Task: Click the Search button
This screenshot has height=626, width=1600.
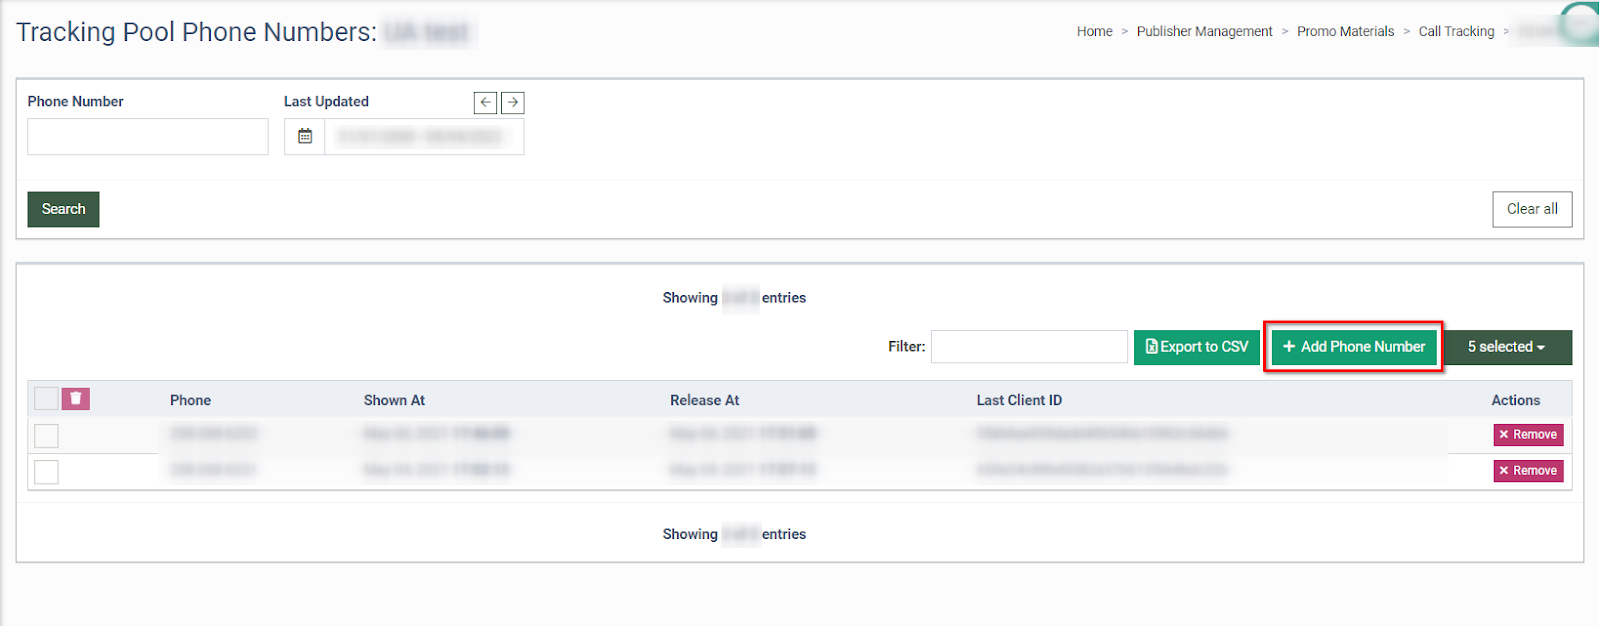Action: 63,209
